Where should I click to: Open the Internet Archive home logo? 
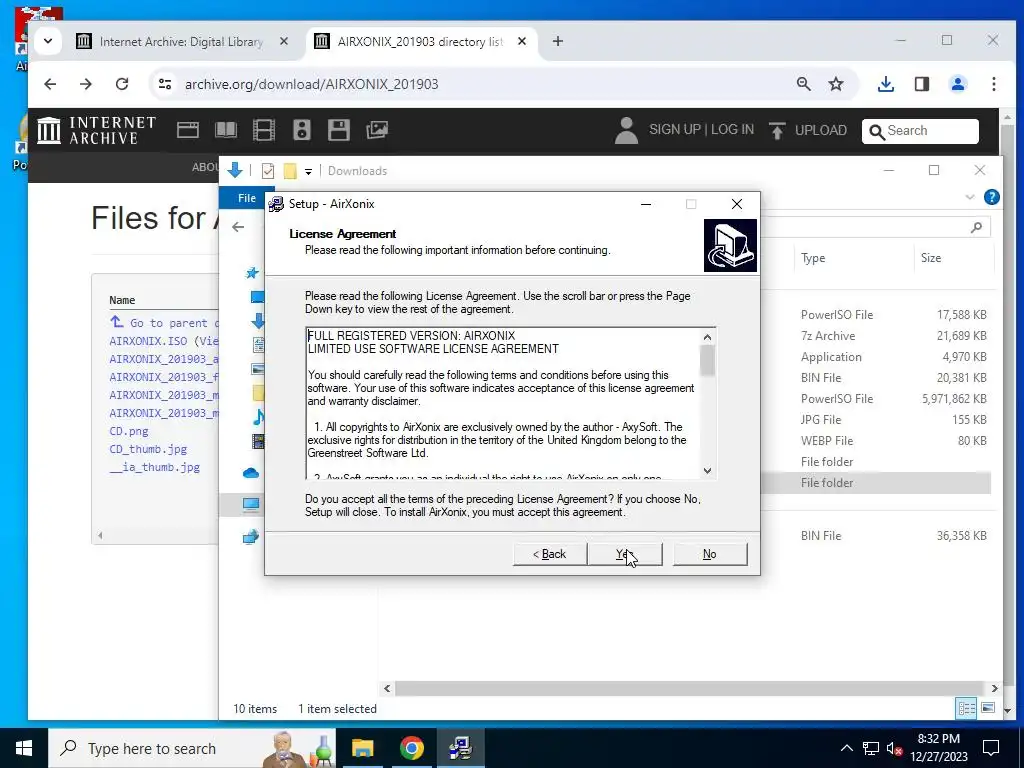(97, 130)
